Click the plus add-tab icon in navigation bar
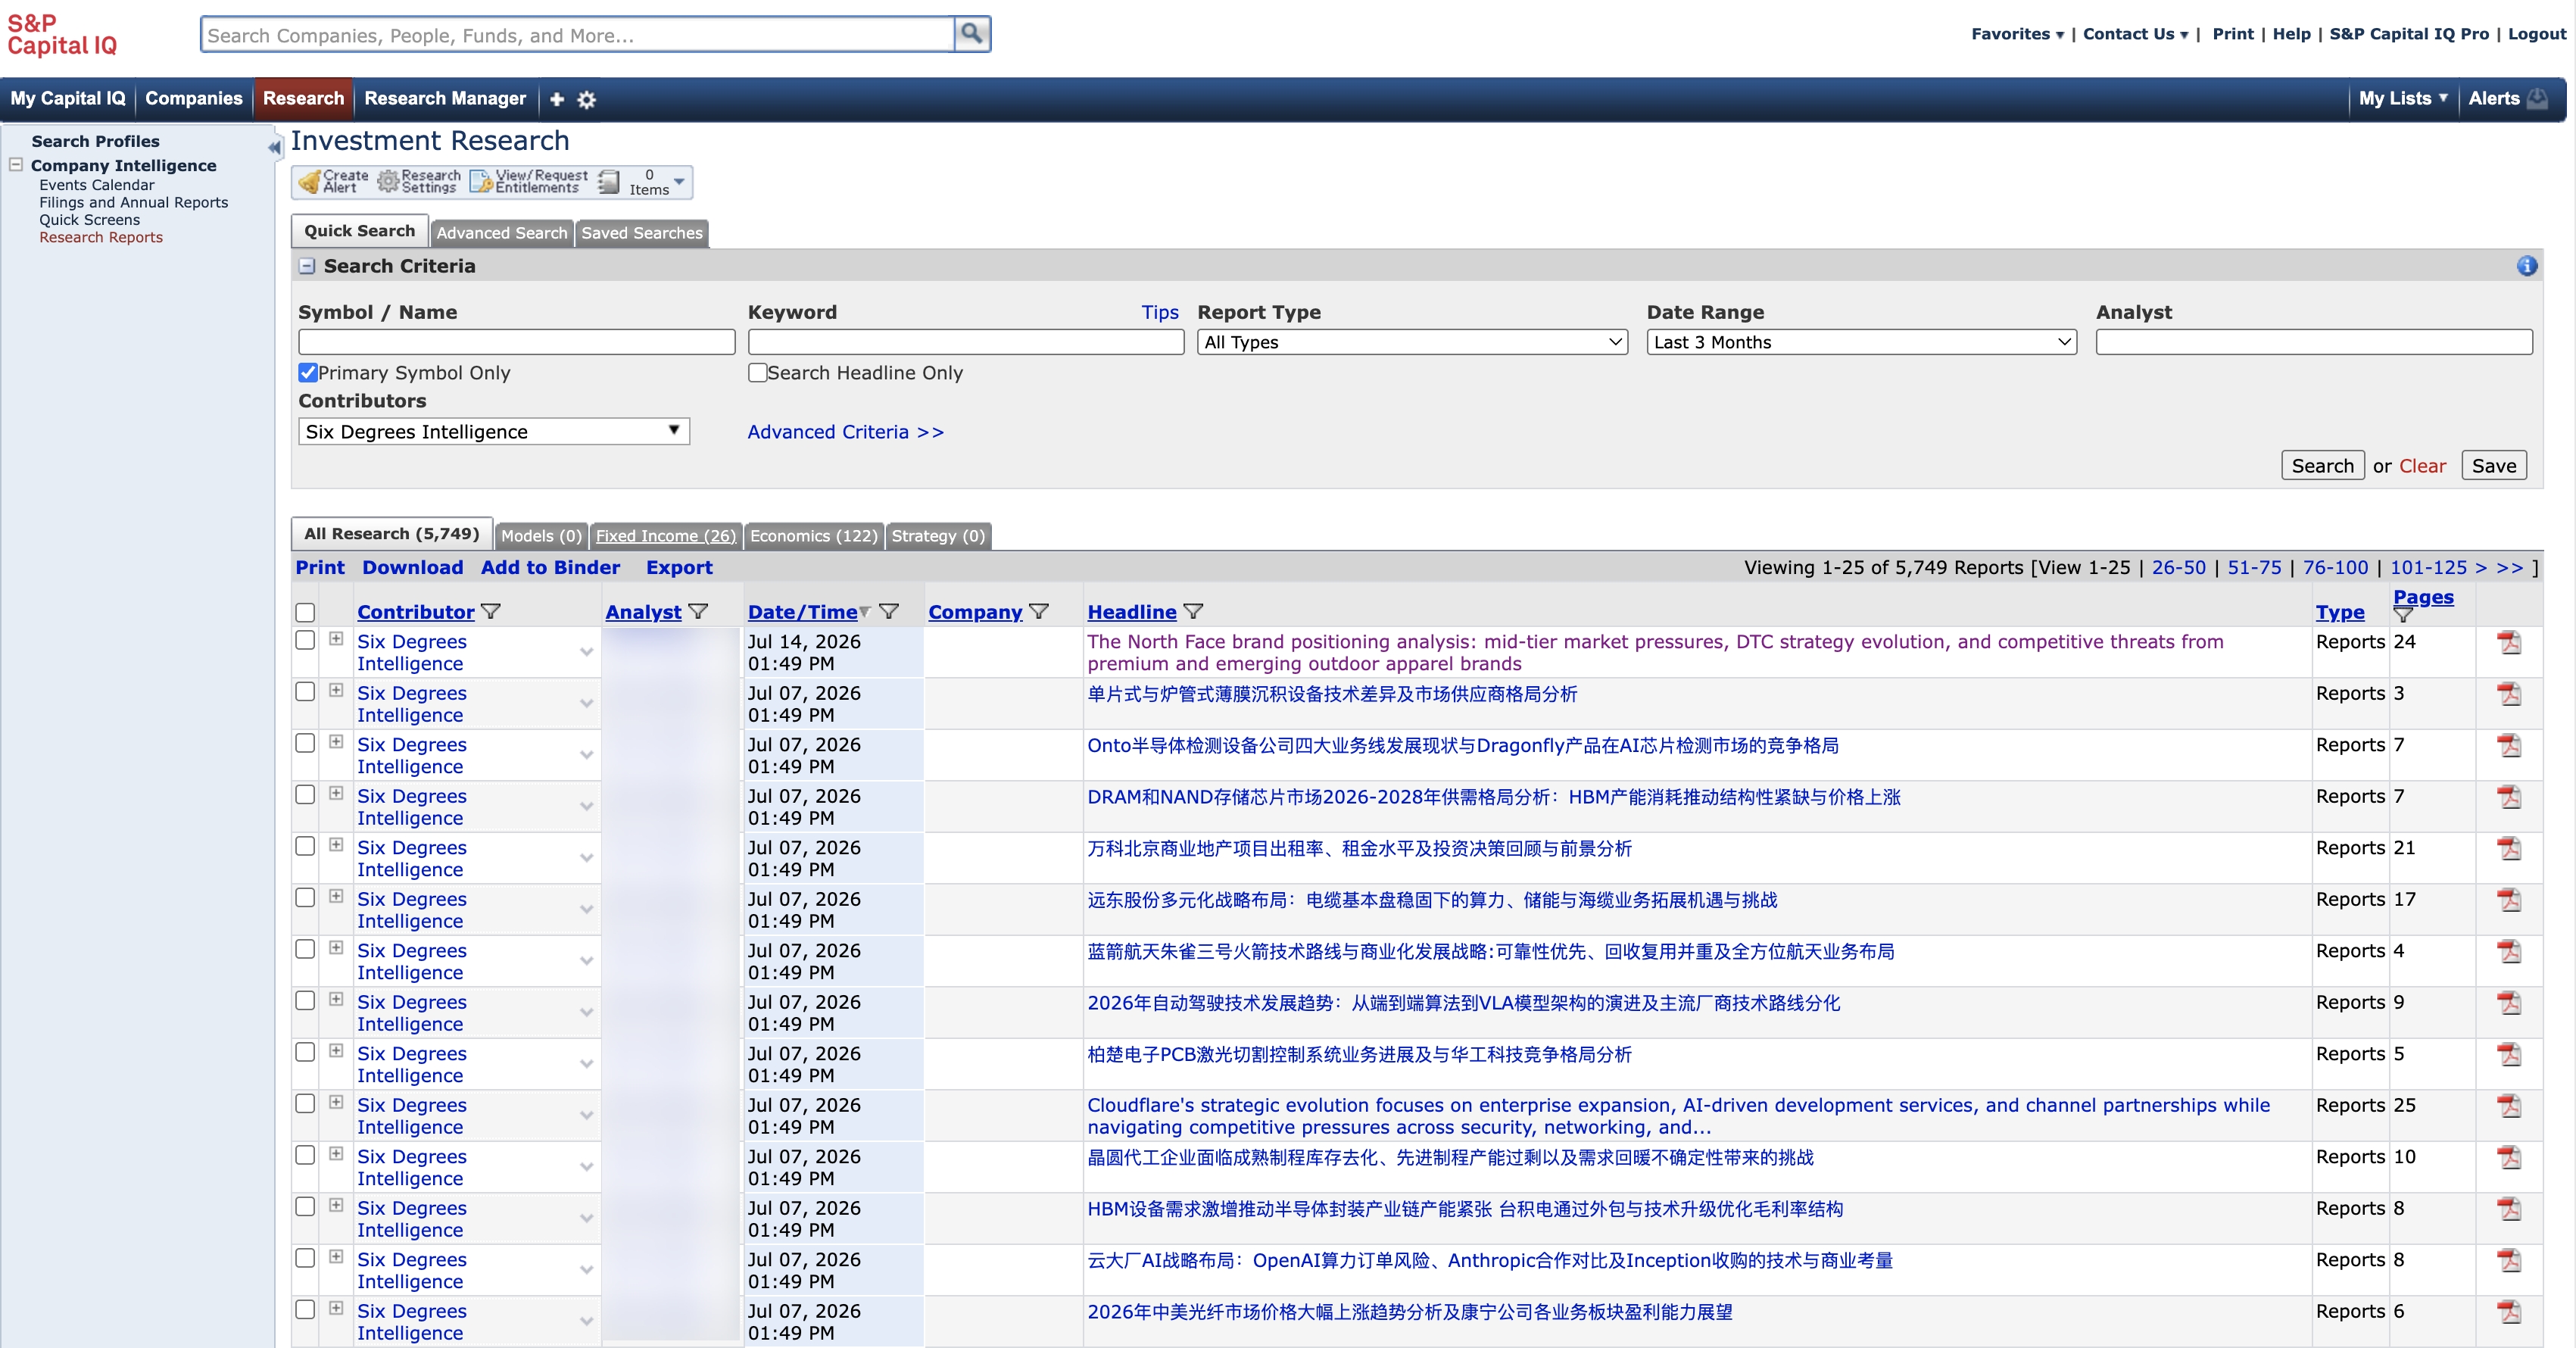Viewport: 2576px width, 1348px height. point(557,99)
